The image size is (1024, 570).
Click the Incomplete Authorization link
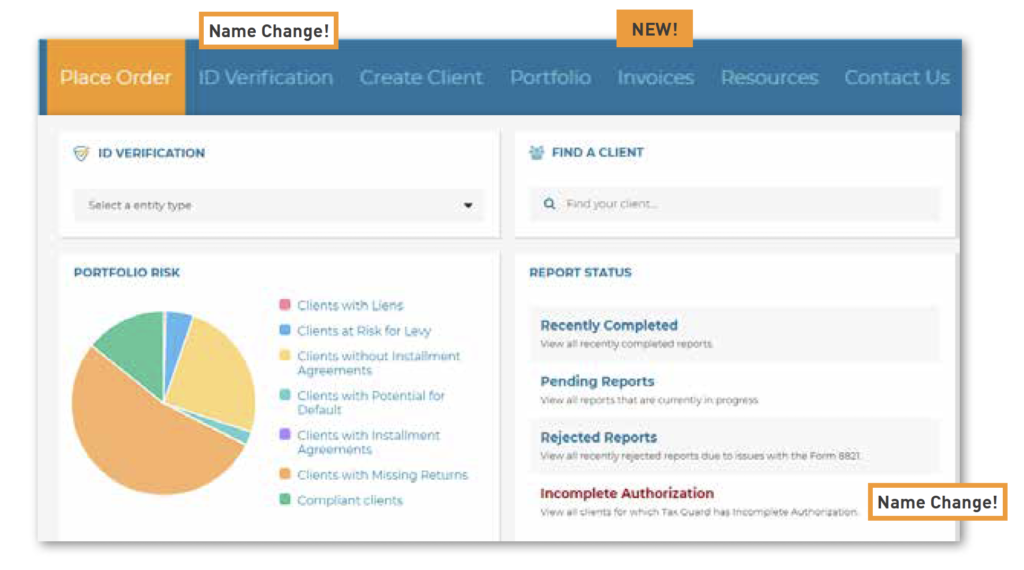(x=627, y=493)
